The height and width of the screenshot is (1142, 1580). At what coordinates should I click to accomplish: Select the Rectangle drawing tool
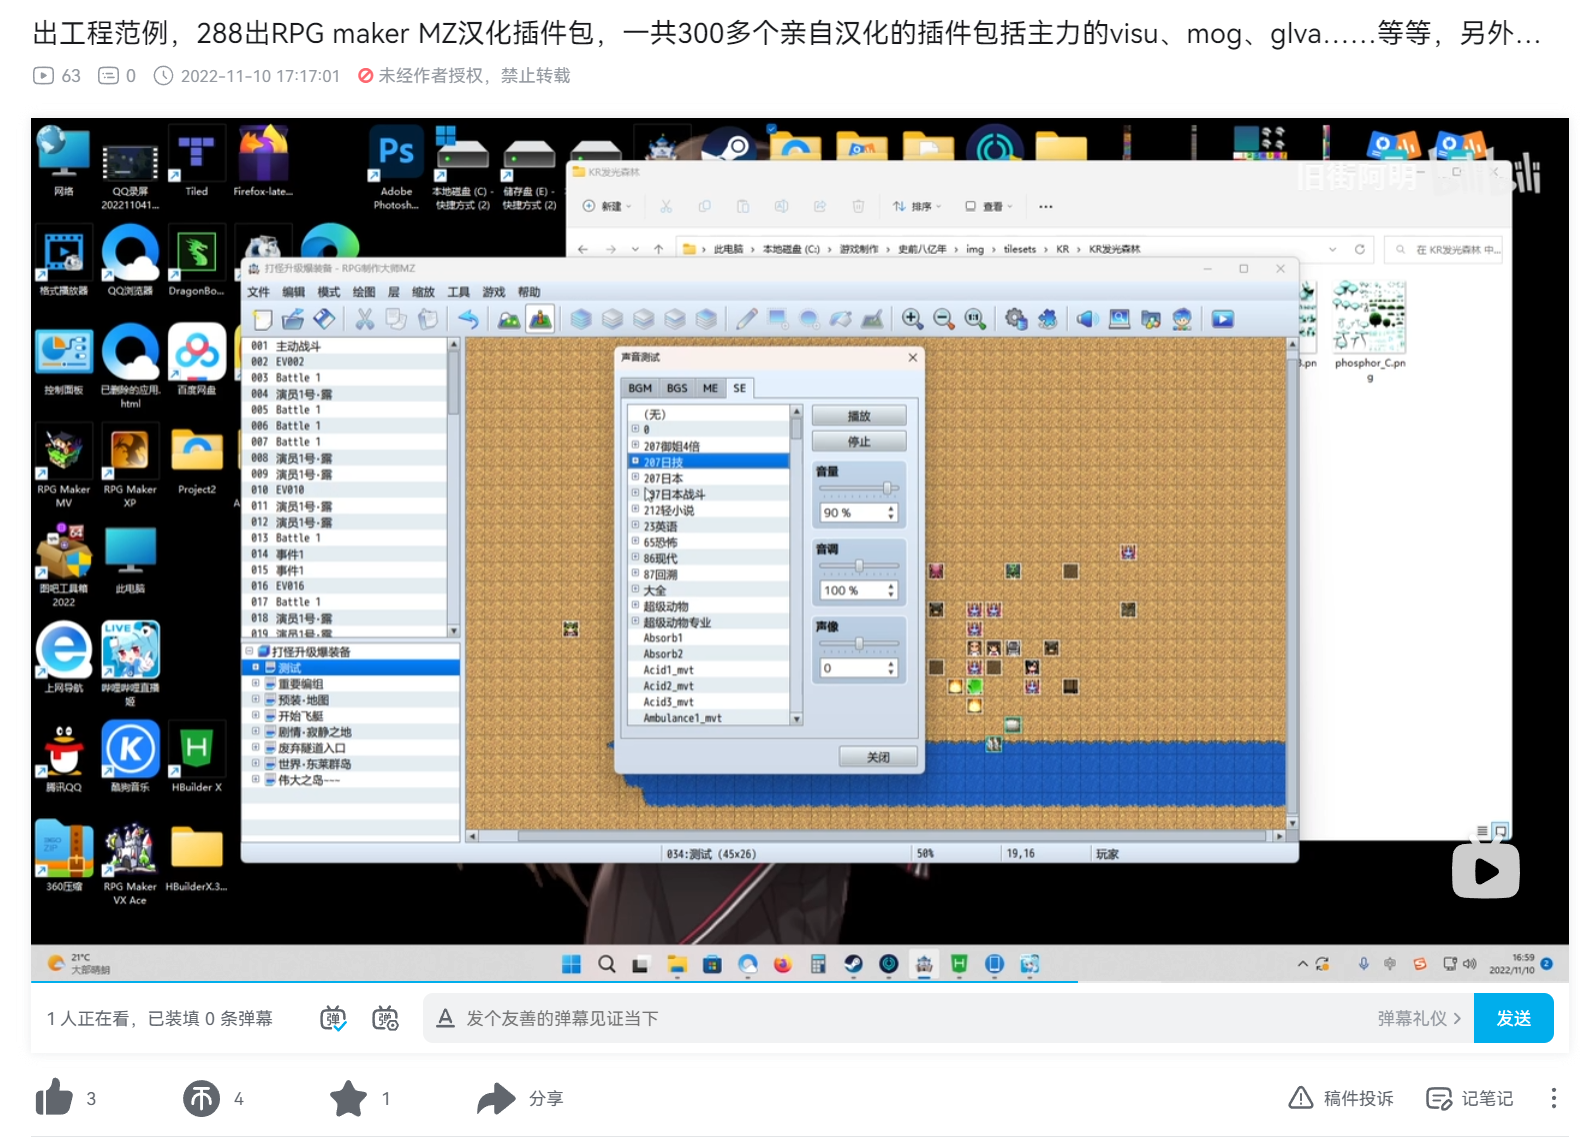778,319
